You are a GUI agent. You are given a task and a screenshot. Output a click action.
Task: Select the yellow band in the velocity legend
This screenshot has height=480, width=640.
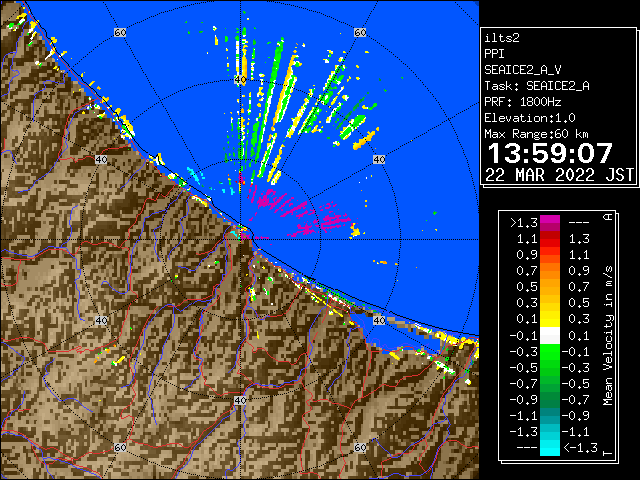[550, 319]
